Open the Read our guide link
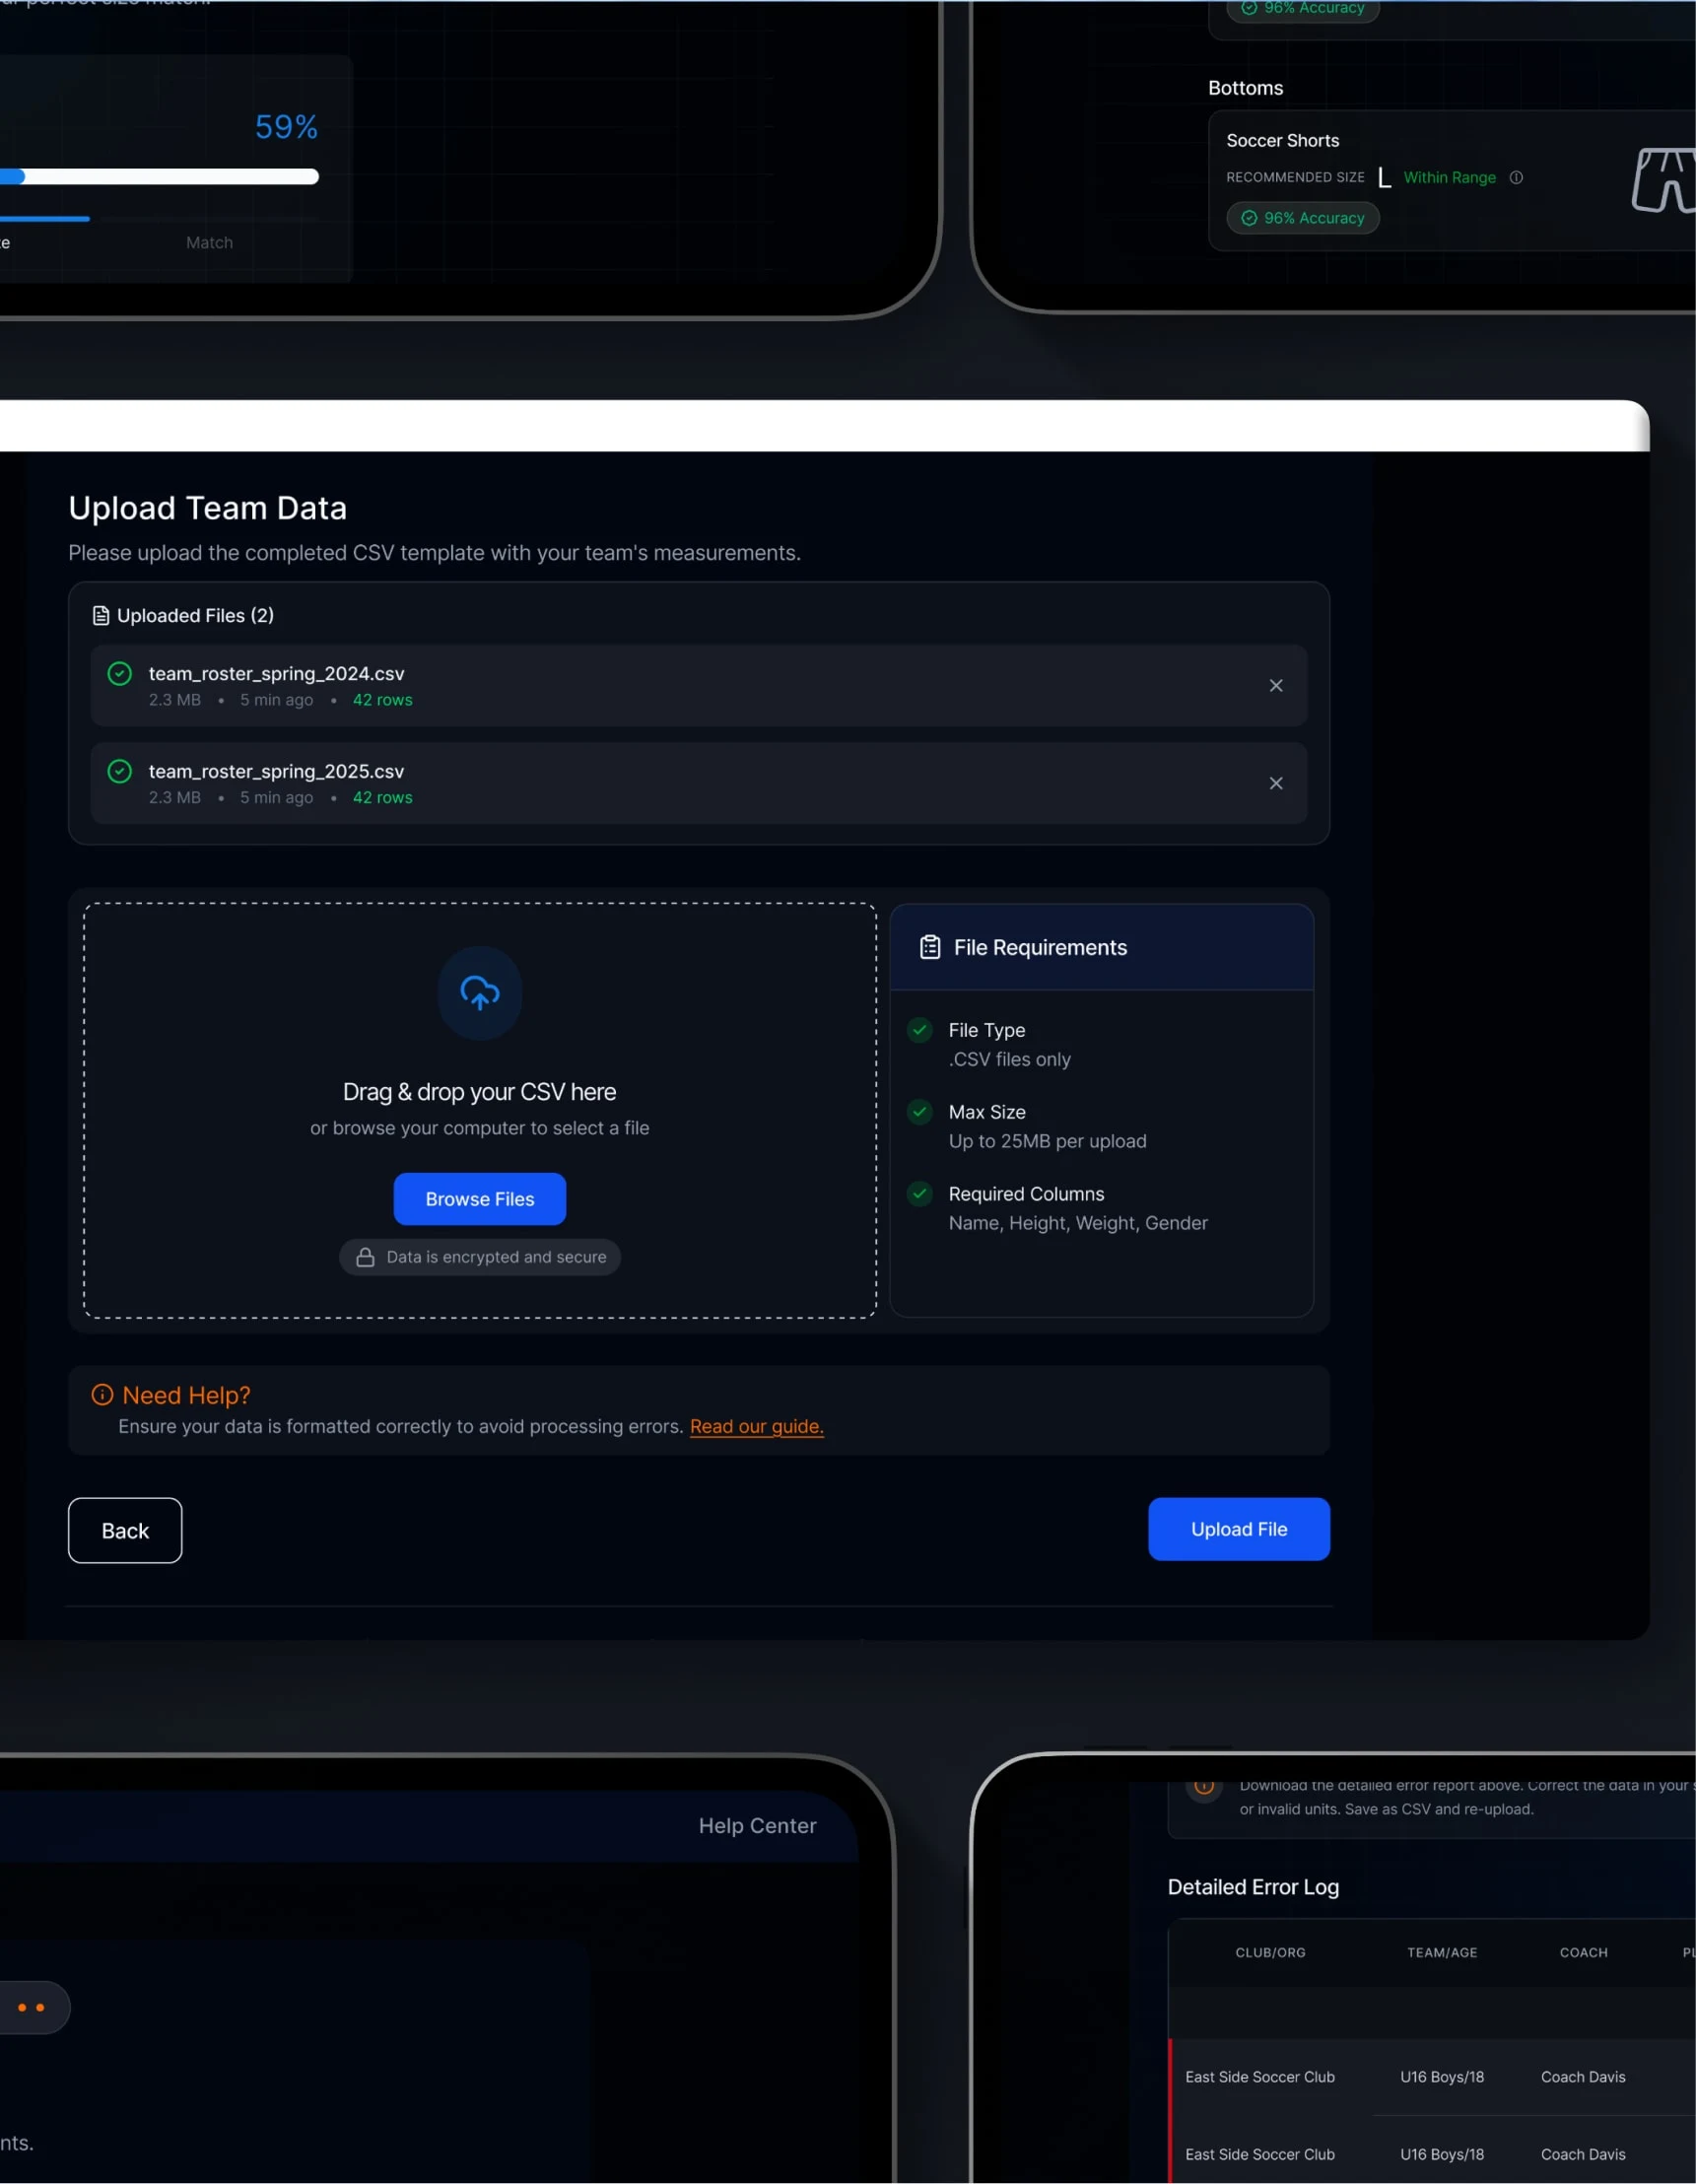 pyautogui.click(x=757, y=1426)
